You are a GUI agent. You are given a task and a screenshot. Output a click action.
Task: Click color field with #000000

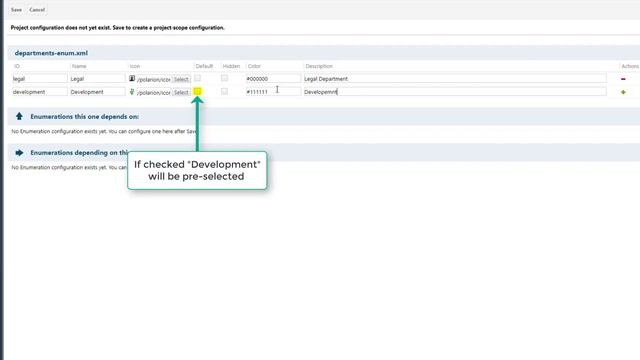tap(273, 78)
